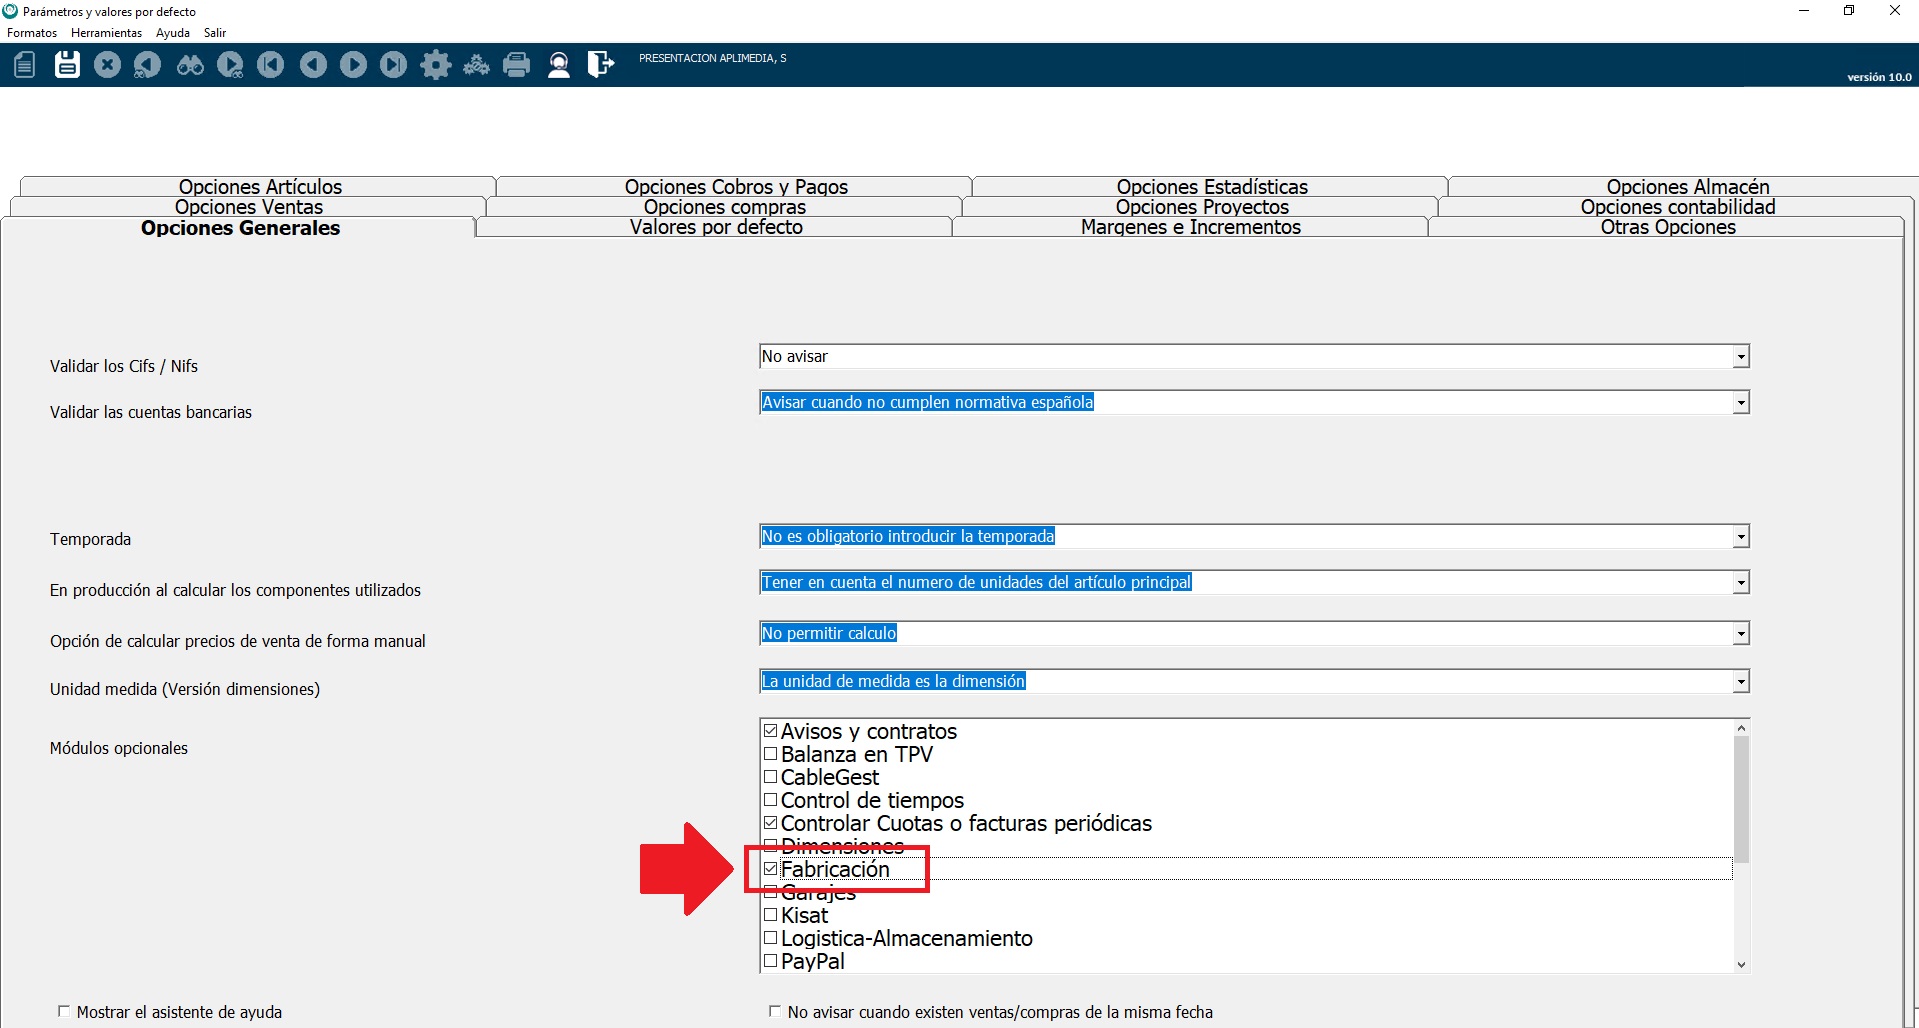Open support agent headset icon

(559, 65)
